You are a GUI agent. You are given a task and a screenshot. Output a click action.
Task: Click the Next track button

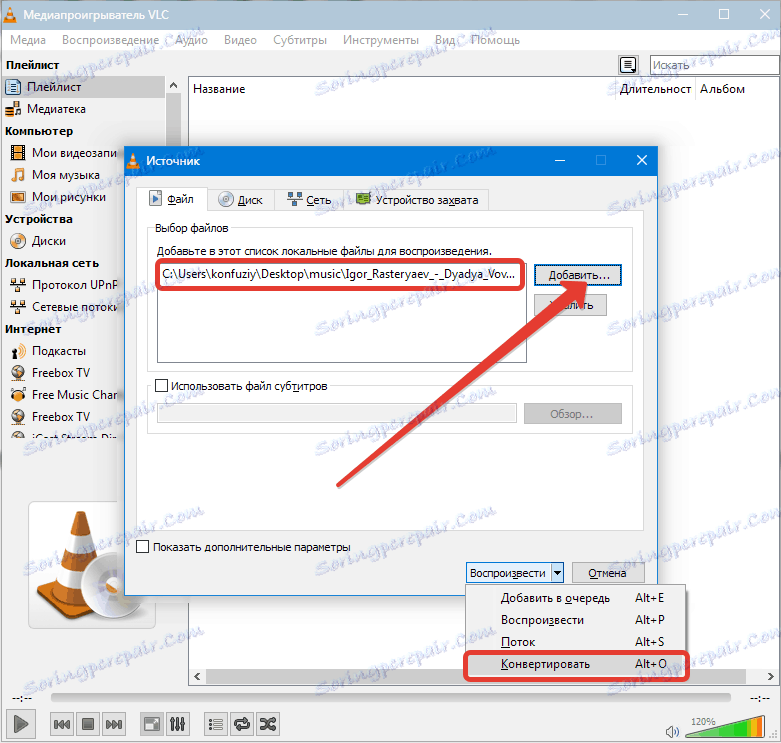(114, 724)
